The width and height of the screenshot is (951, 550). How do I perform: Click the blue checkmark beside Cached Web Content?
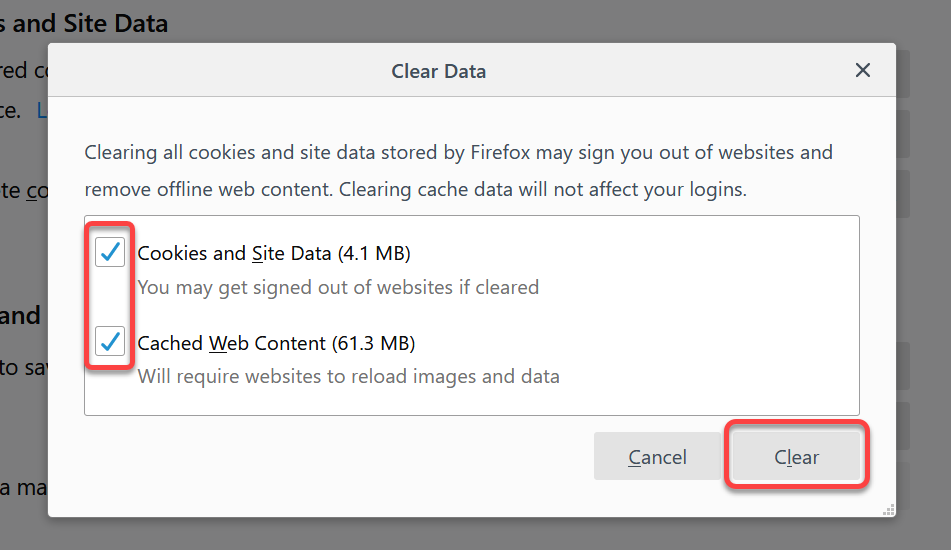click(x=110, y=341)
